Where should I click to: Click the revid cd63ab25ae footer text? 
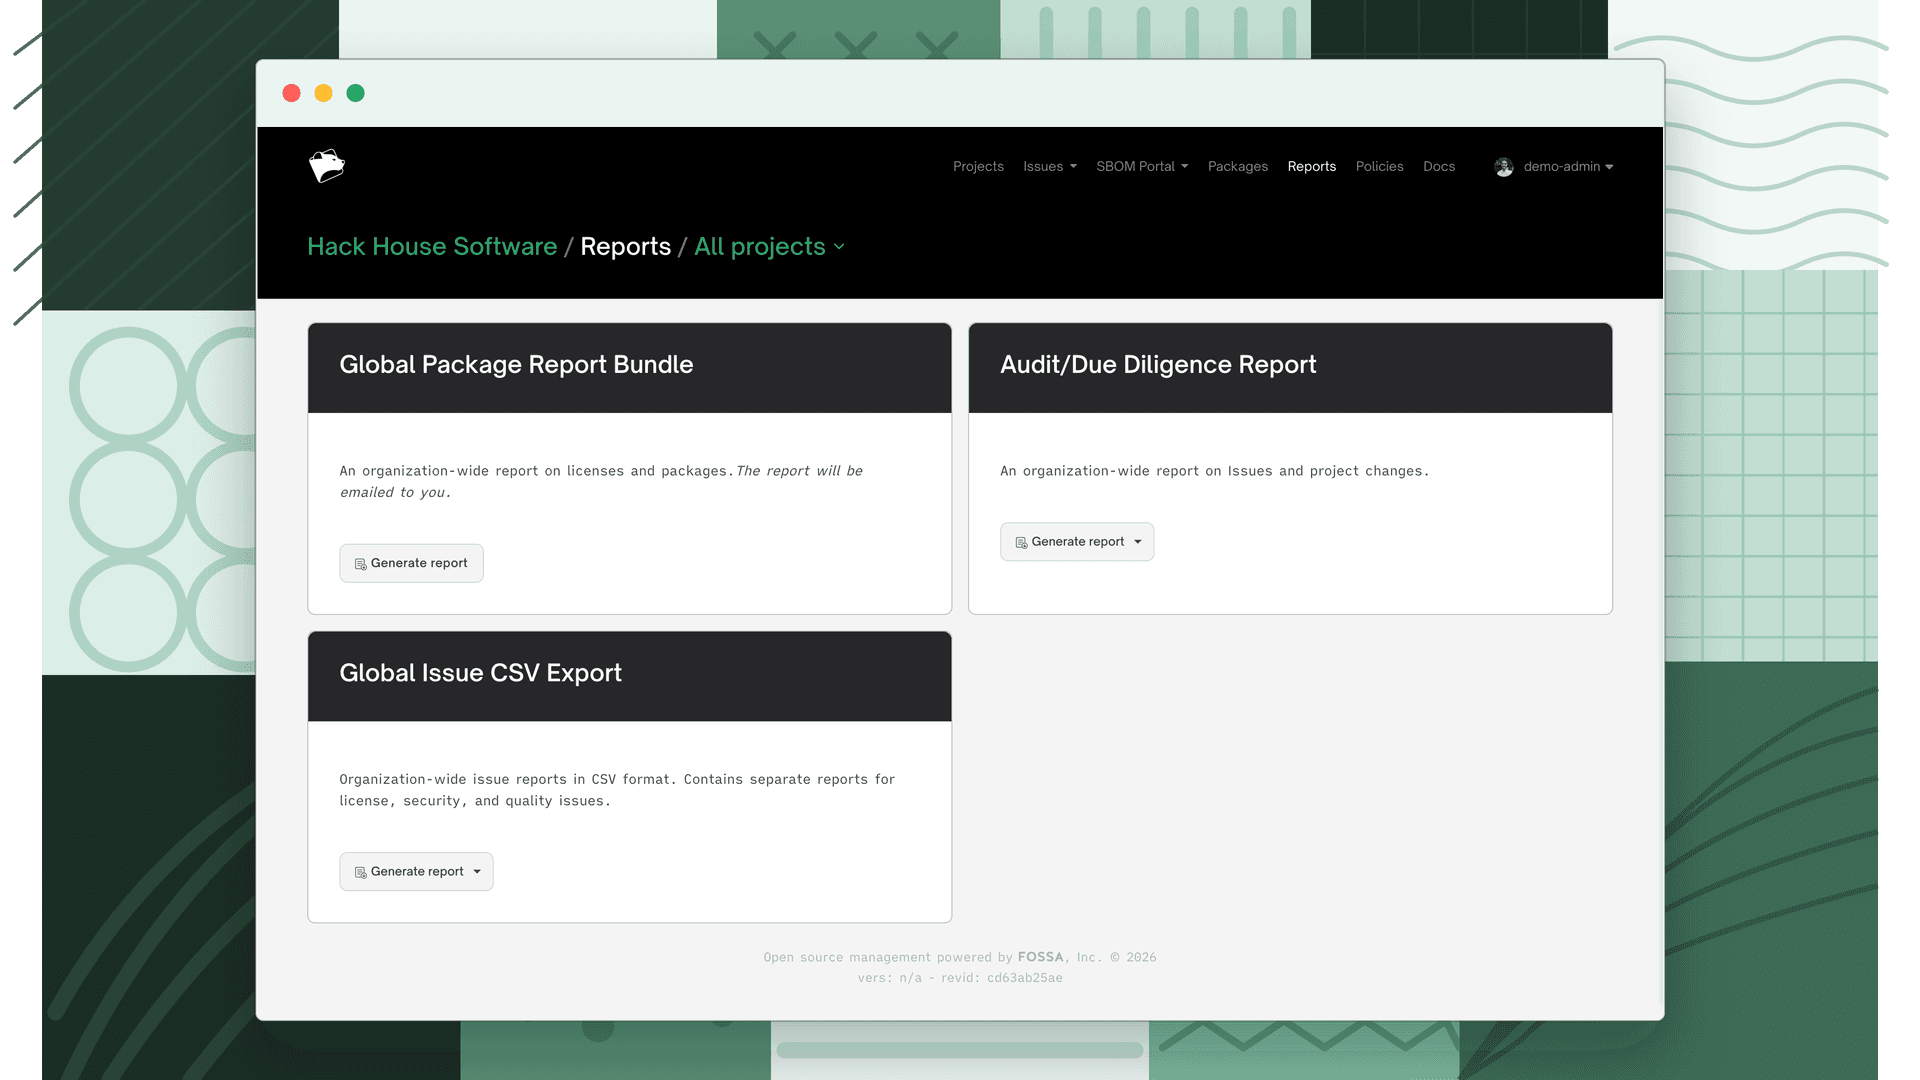click(x=1002, y=978)
